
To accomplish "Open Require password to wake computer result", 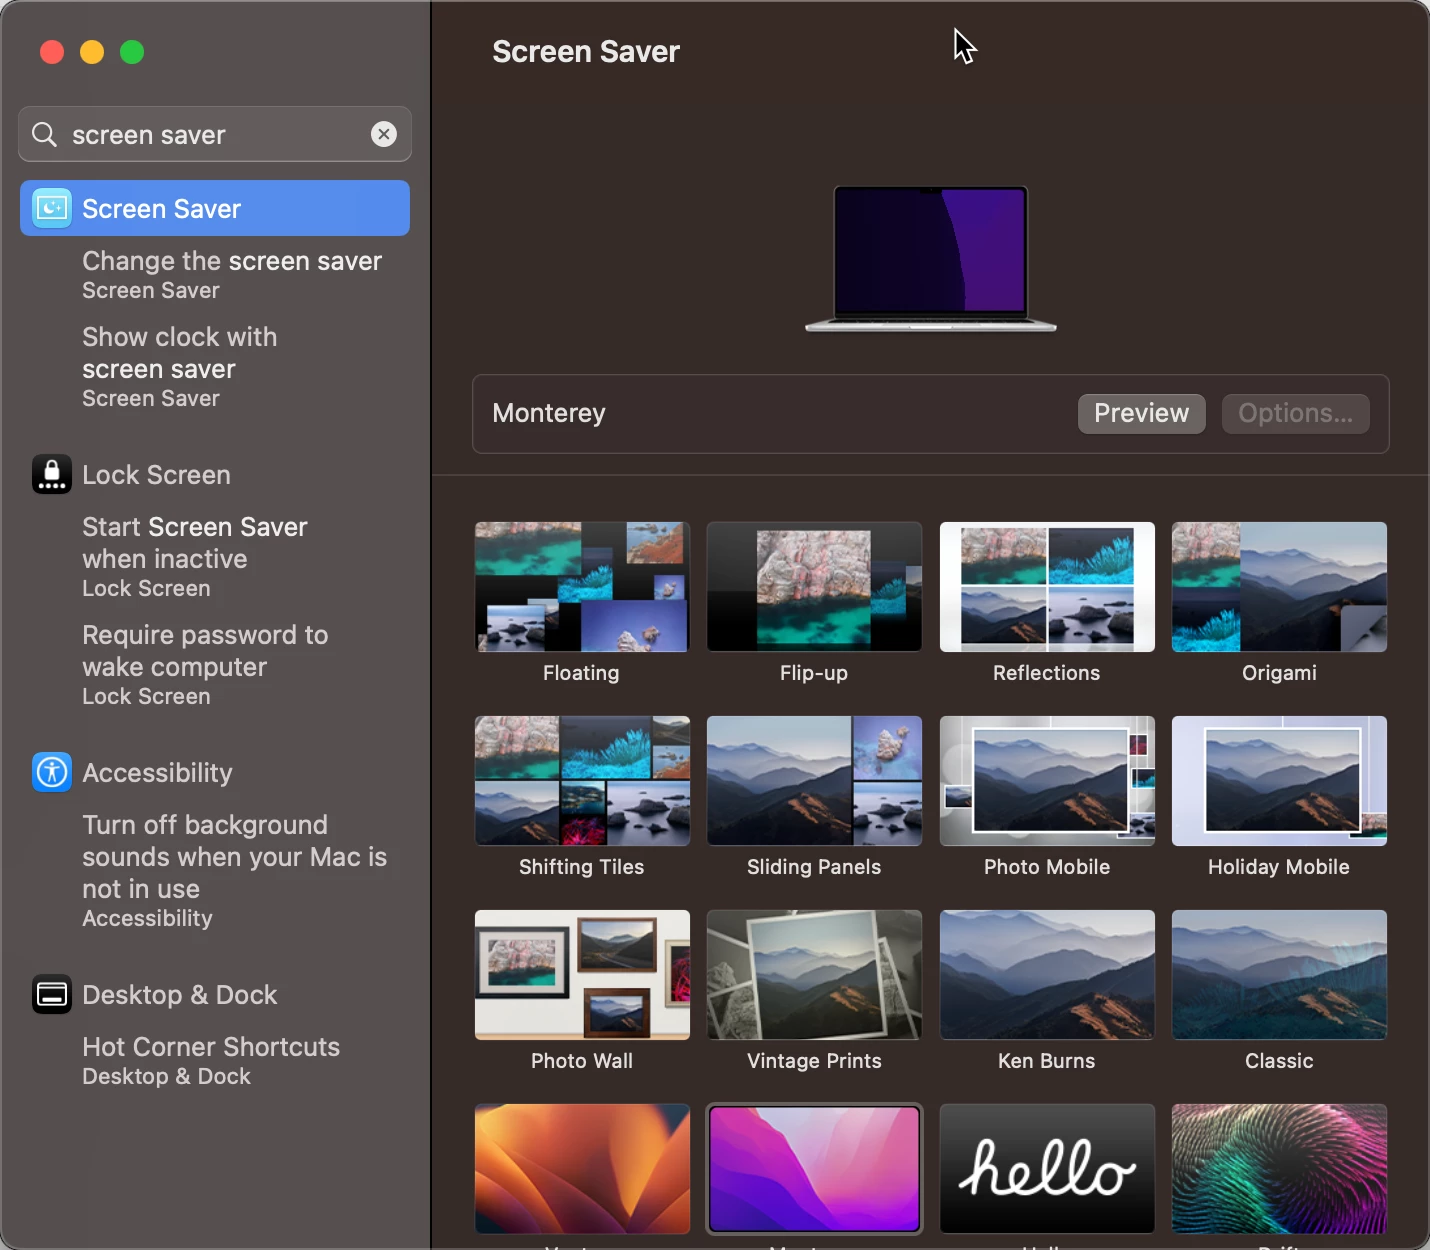I will tap(205, 664).
